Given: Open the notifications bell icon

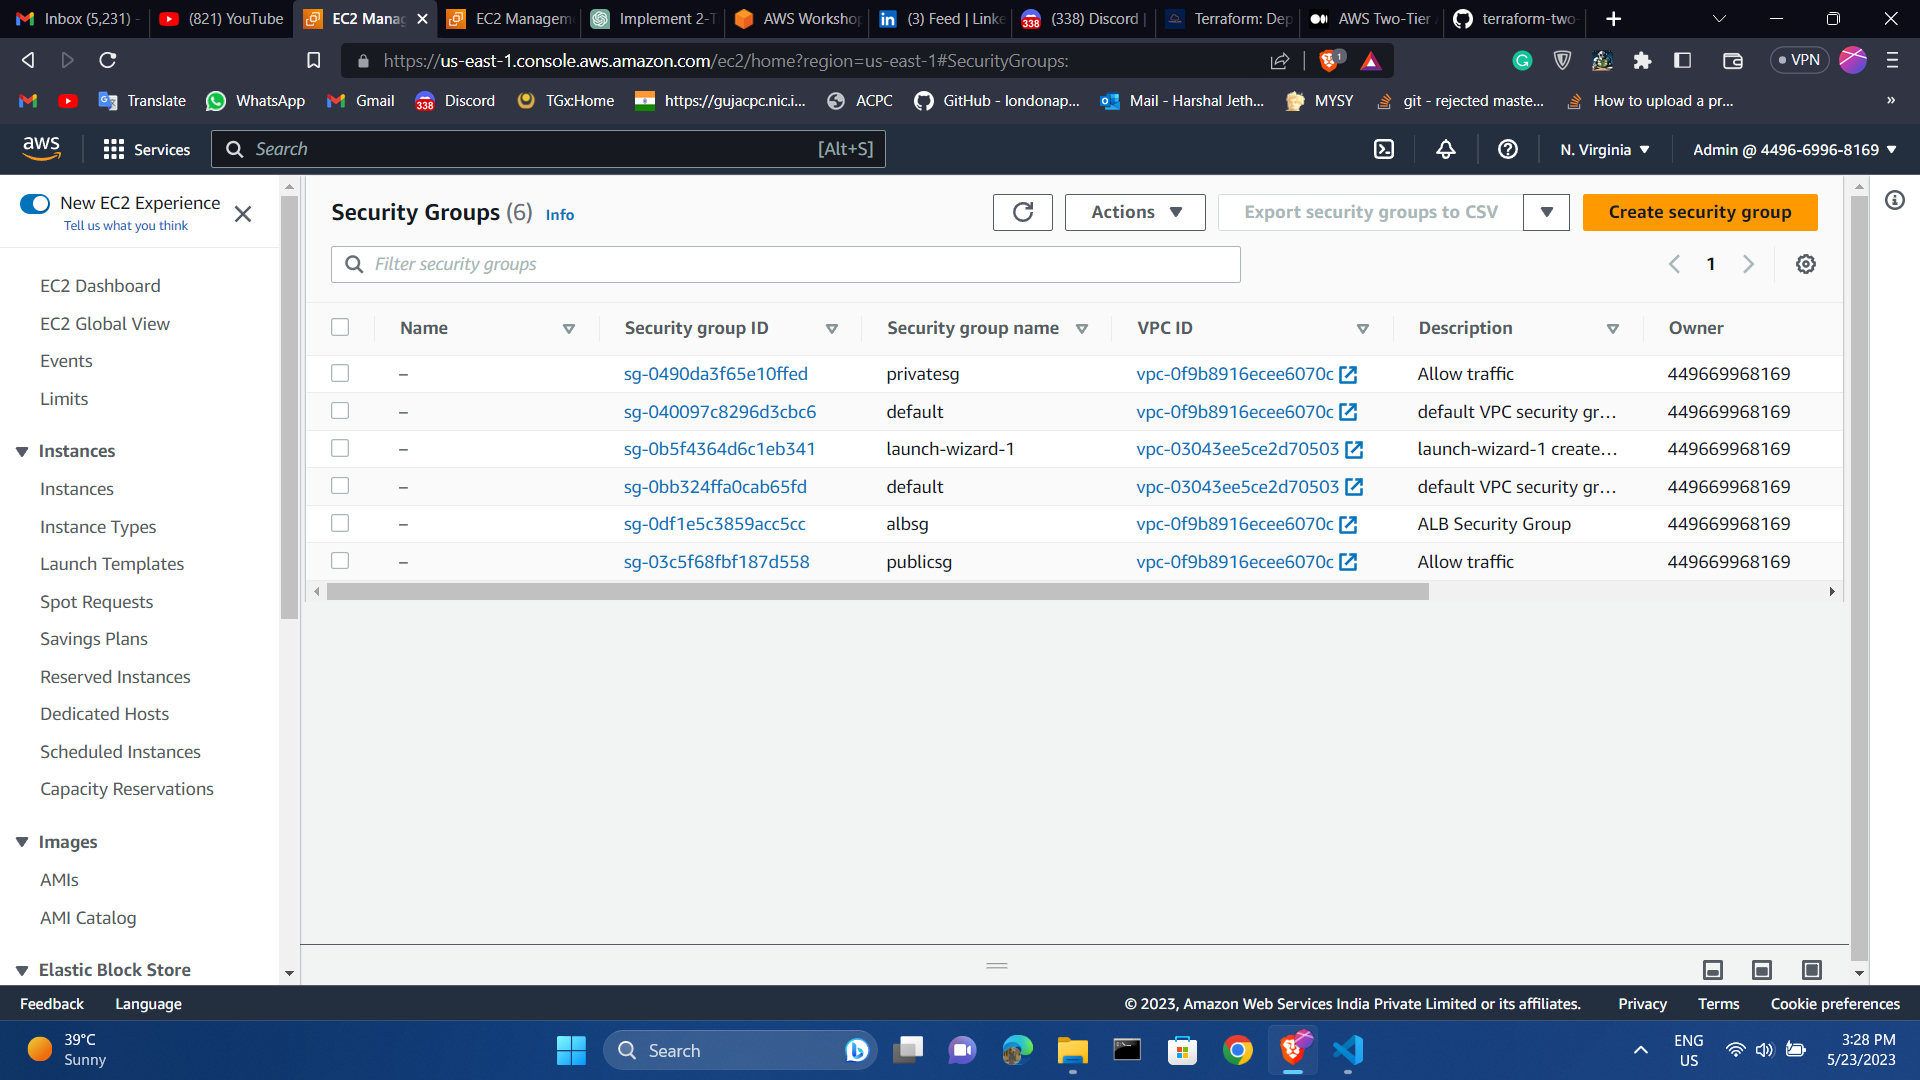Looking at the screenshot, I should 1446,150.
